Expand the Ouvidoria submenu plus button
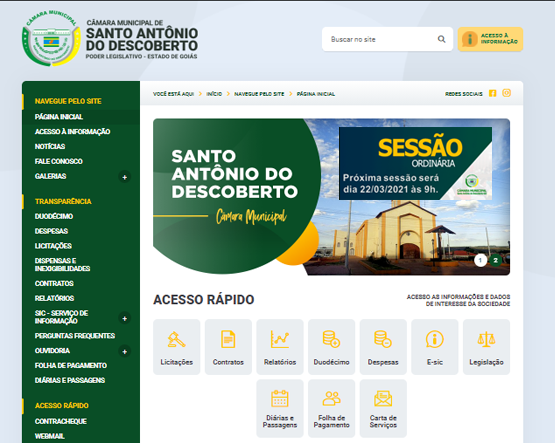 coord(124,351)
